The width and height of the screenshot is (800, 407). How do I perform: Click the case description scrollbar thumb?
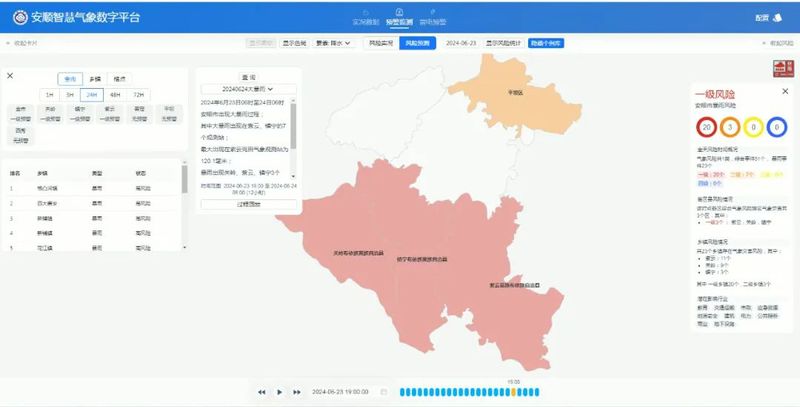pyautogui.click(x=293, y=126)
